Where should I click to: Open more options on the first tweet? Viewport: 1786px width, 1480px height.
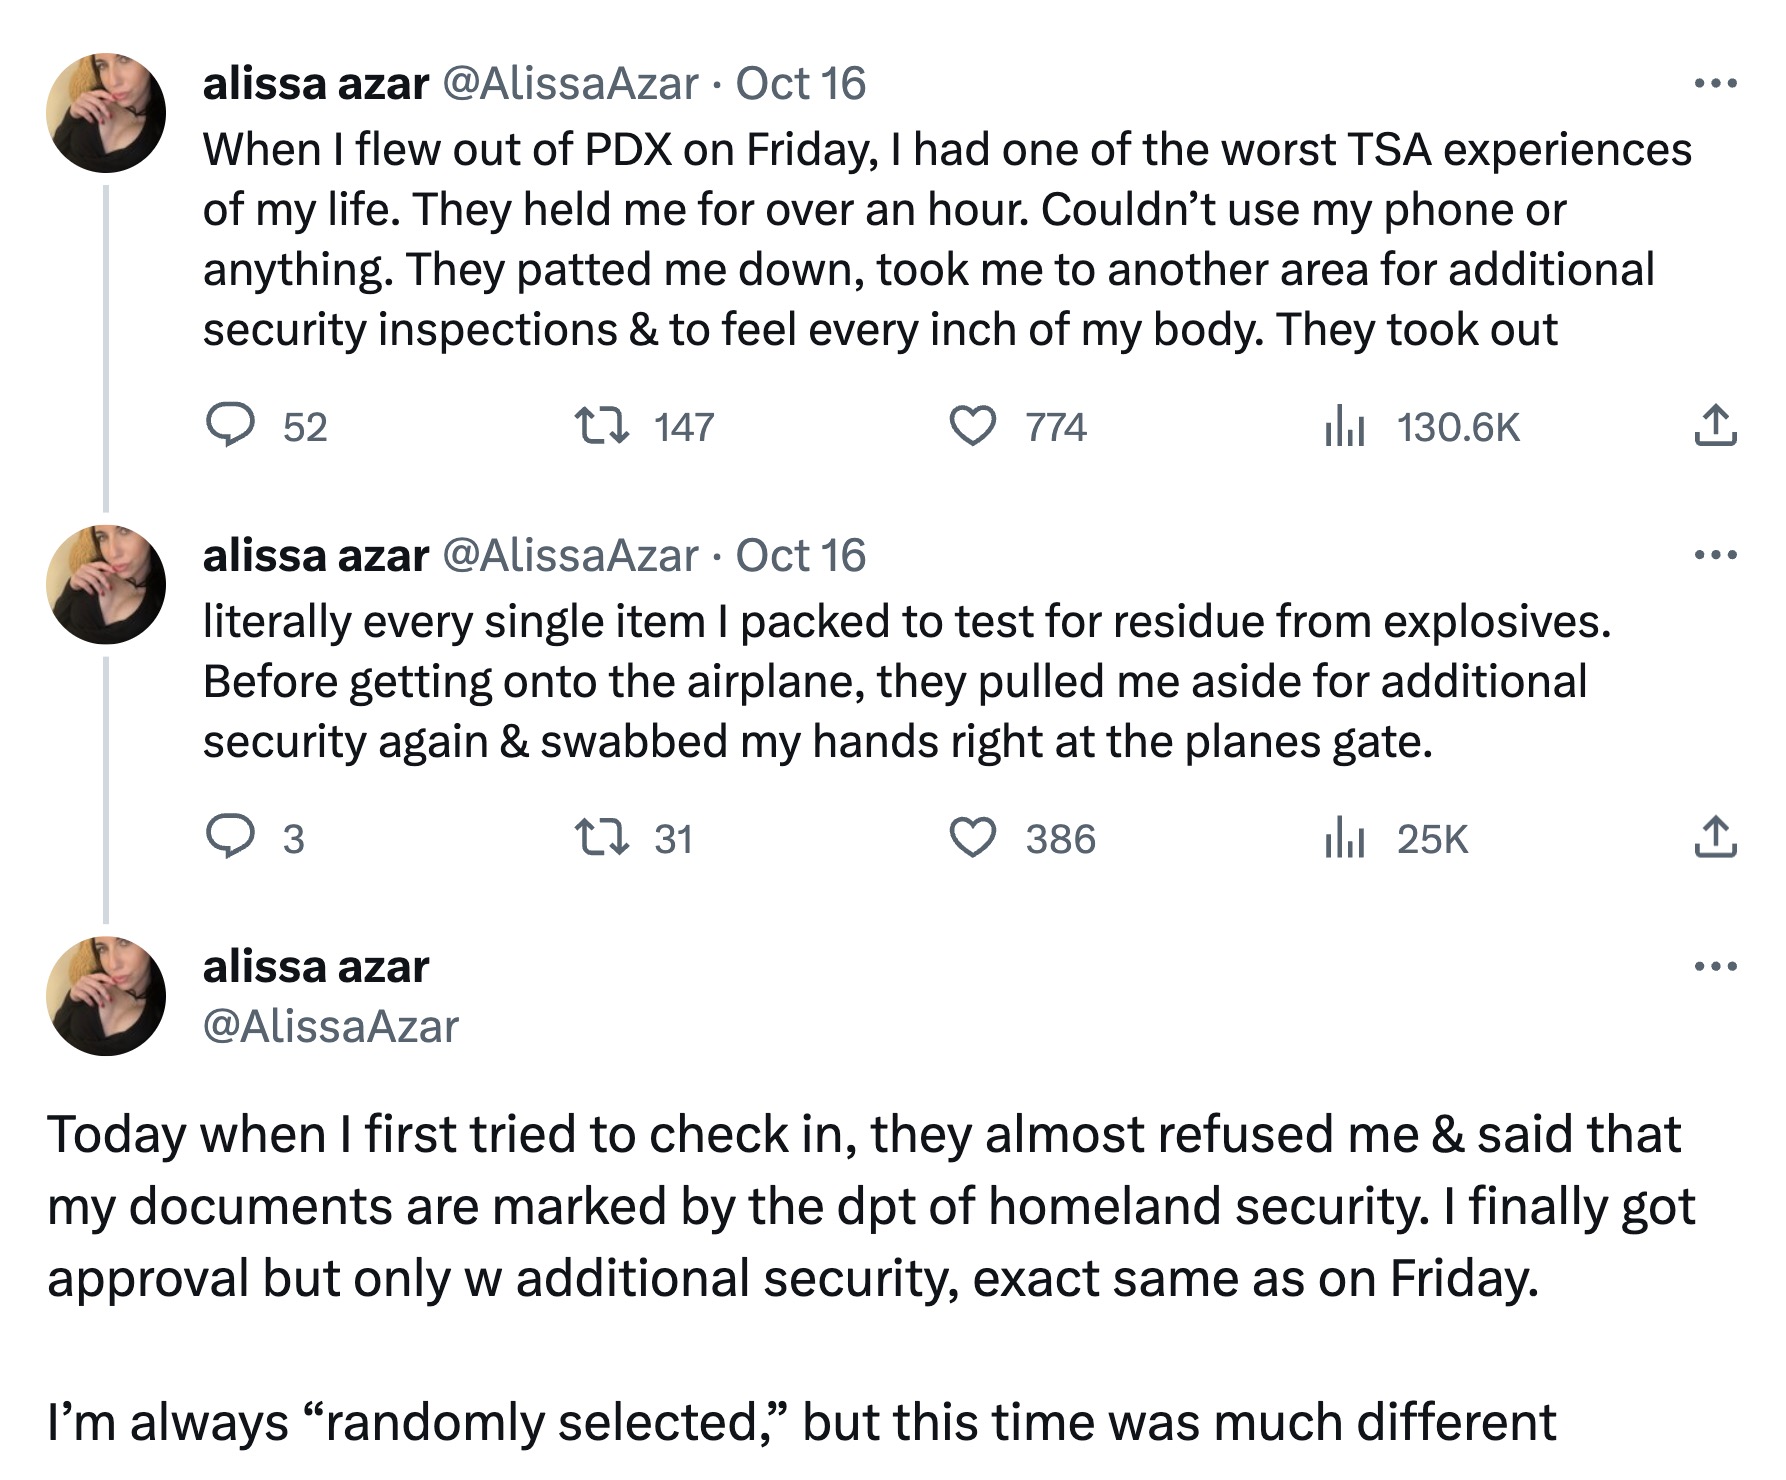coord(1715,83)
